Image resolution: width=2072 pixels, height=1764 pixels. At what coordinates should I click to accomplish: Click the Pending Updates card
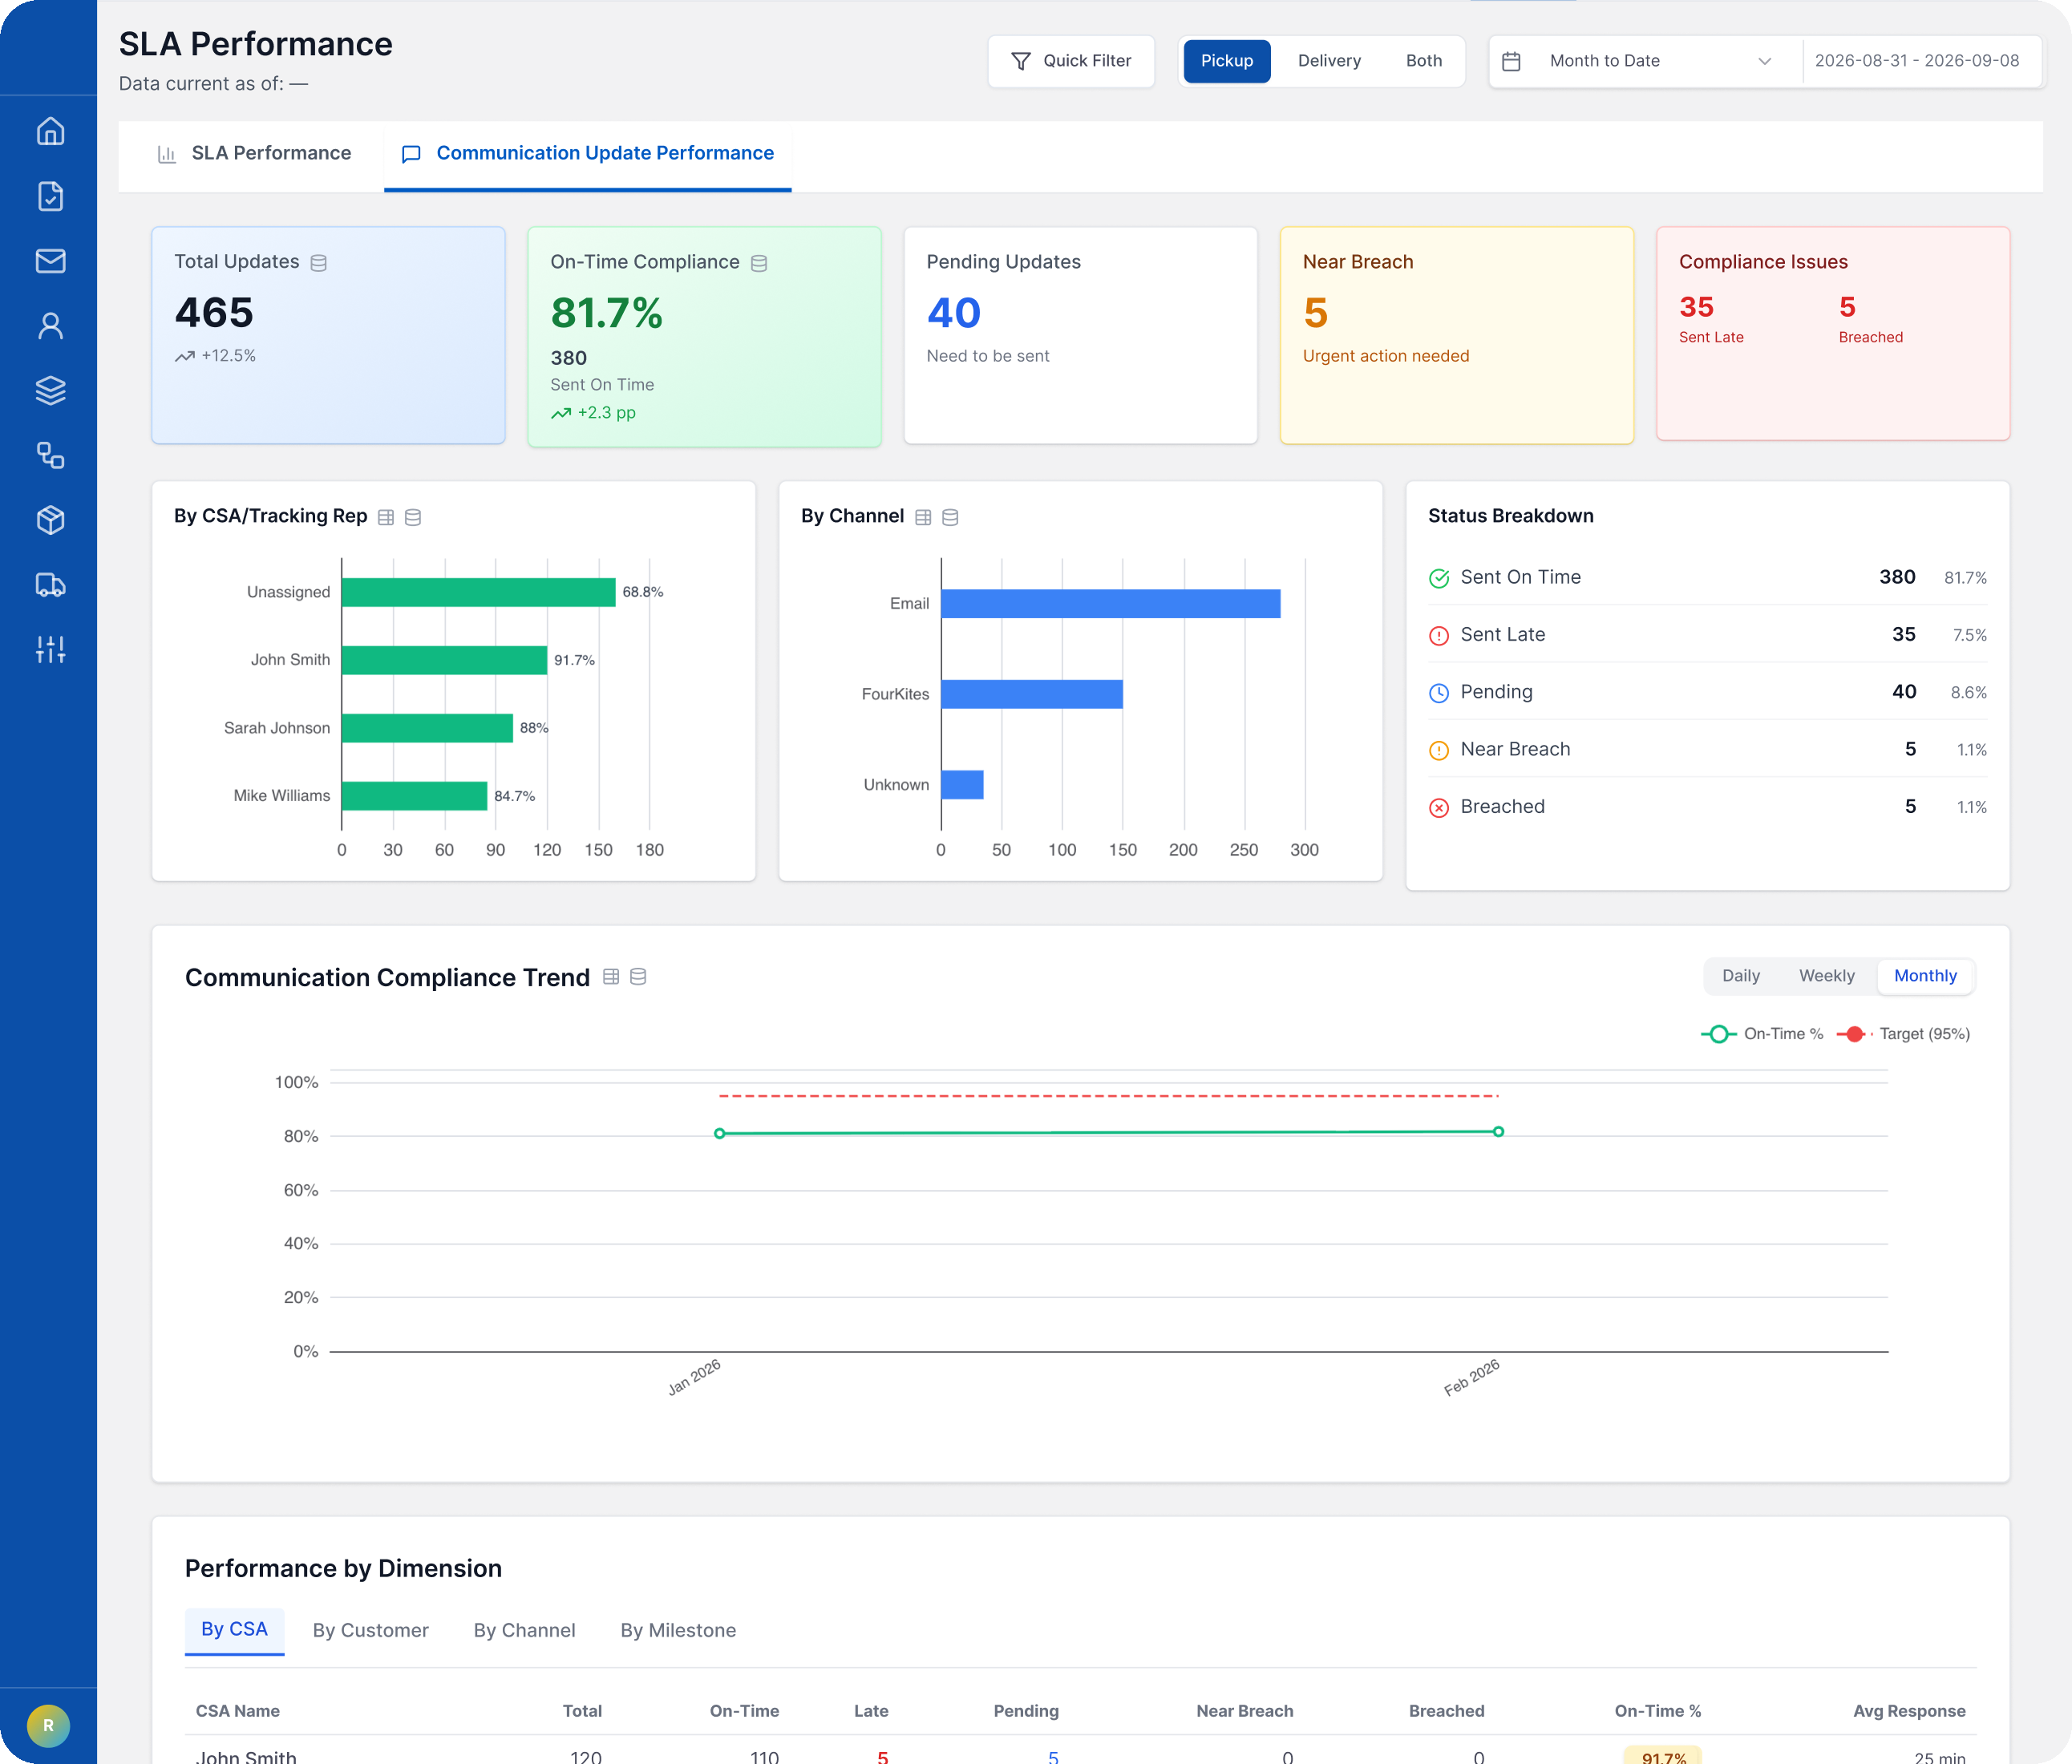point(1080,335)
